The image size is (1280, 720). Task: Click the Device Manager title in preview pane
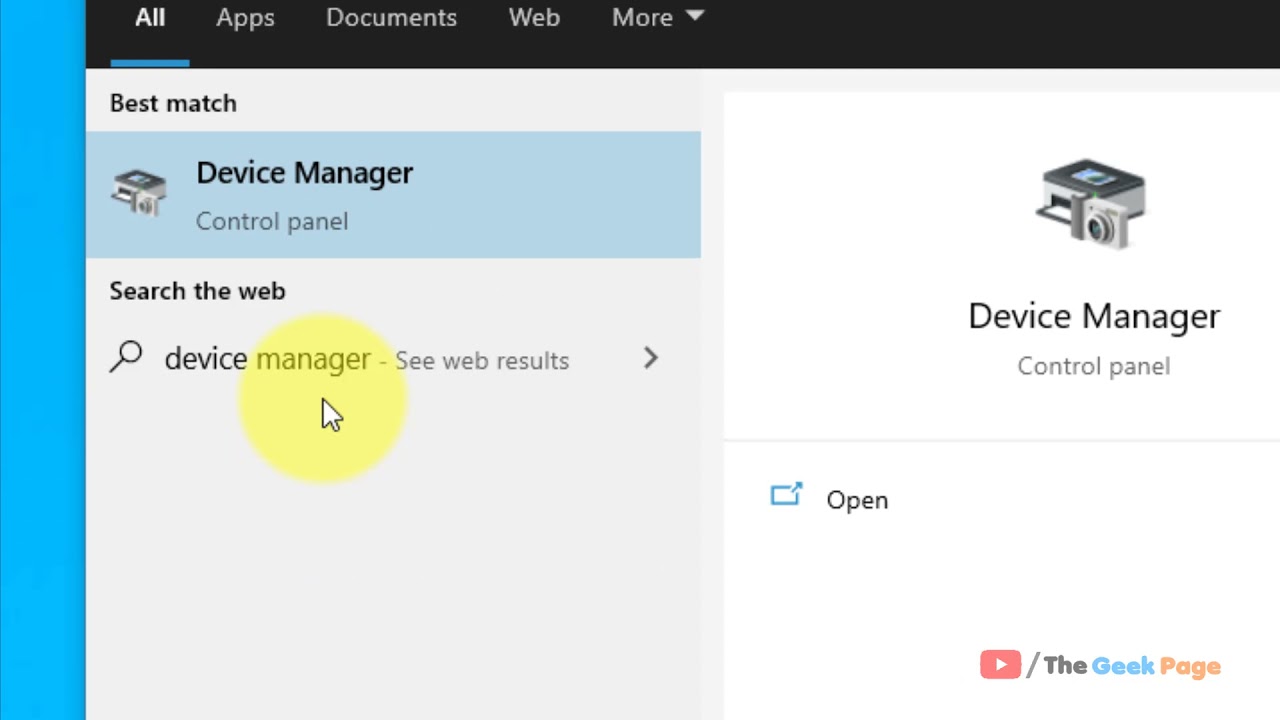pos(1094,316)
